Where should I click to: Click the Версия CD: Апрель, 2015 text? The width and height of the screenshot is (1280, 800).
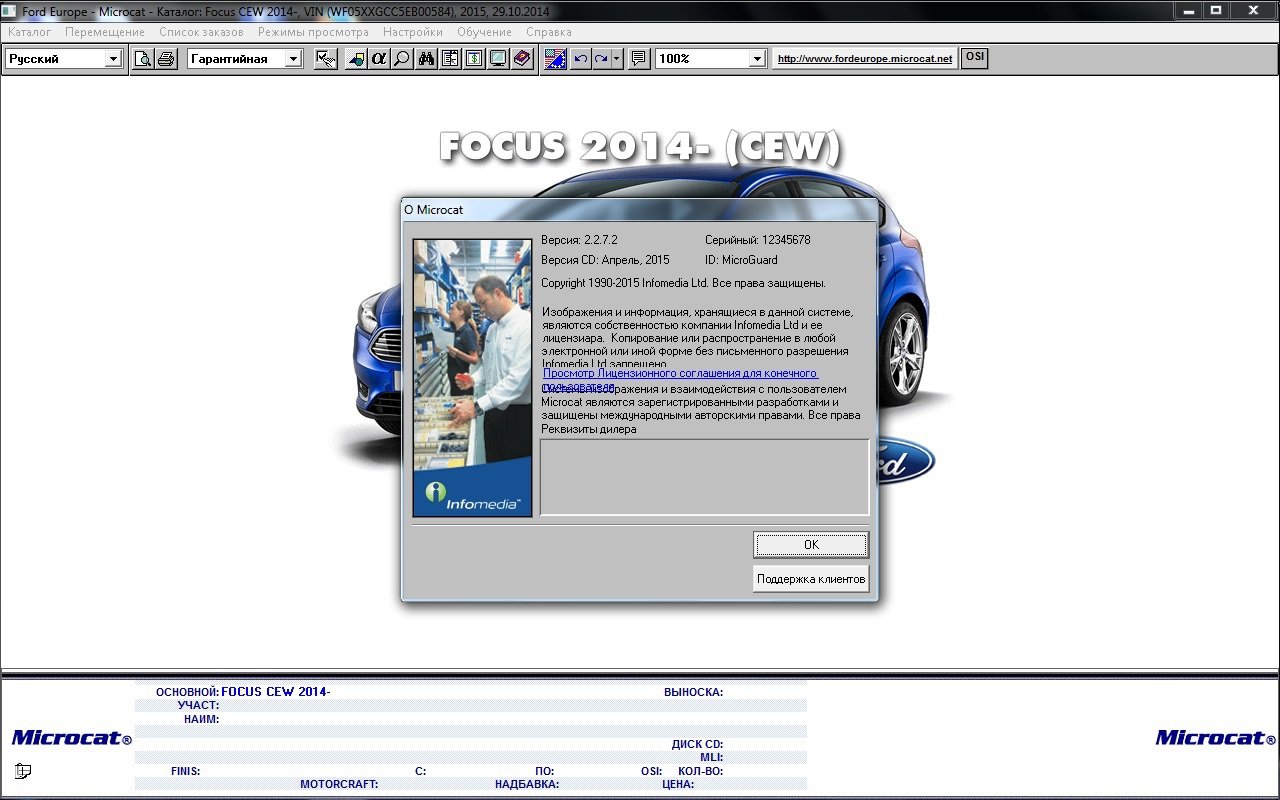(x=605, y=260)
